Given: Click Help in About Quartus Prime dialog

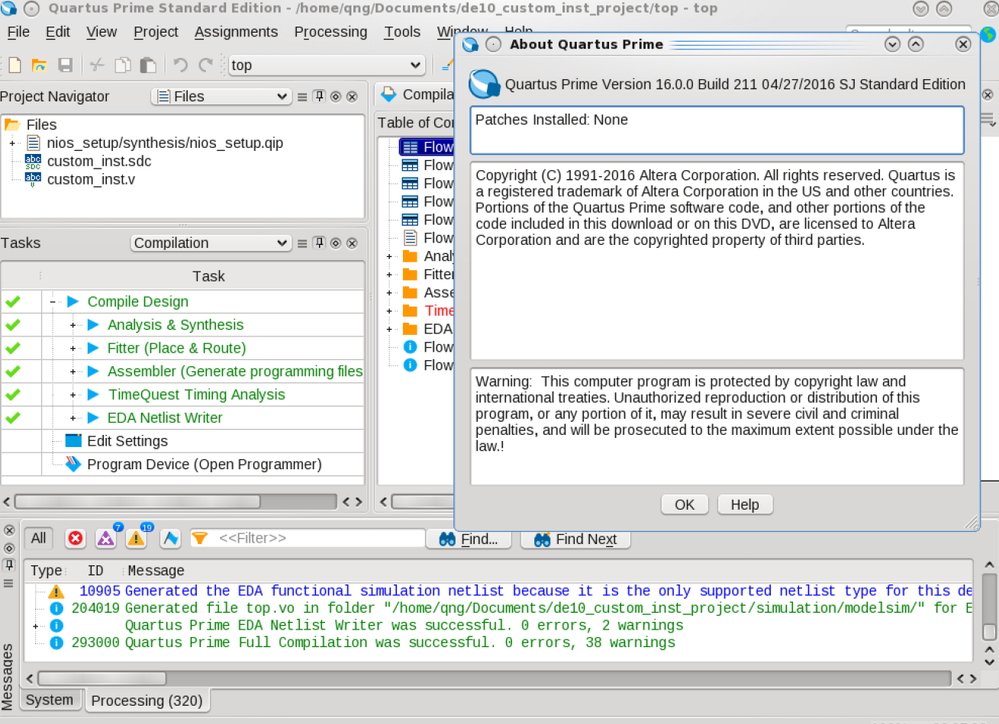Looking at the screenshot, I should pos(745,505).
